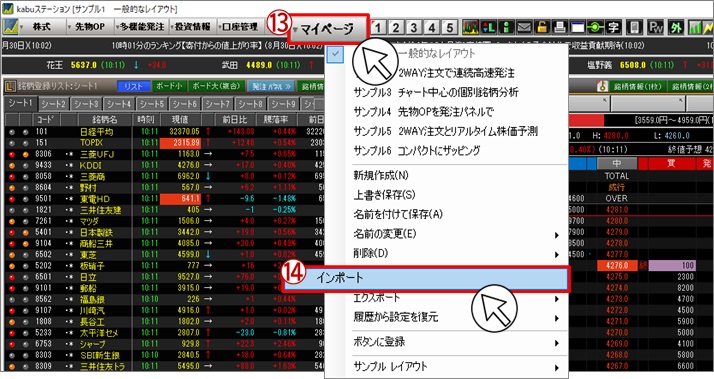Screen dimensions: 714x379
Task: Switch to シート2 tab
Action: pos(54,104)
